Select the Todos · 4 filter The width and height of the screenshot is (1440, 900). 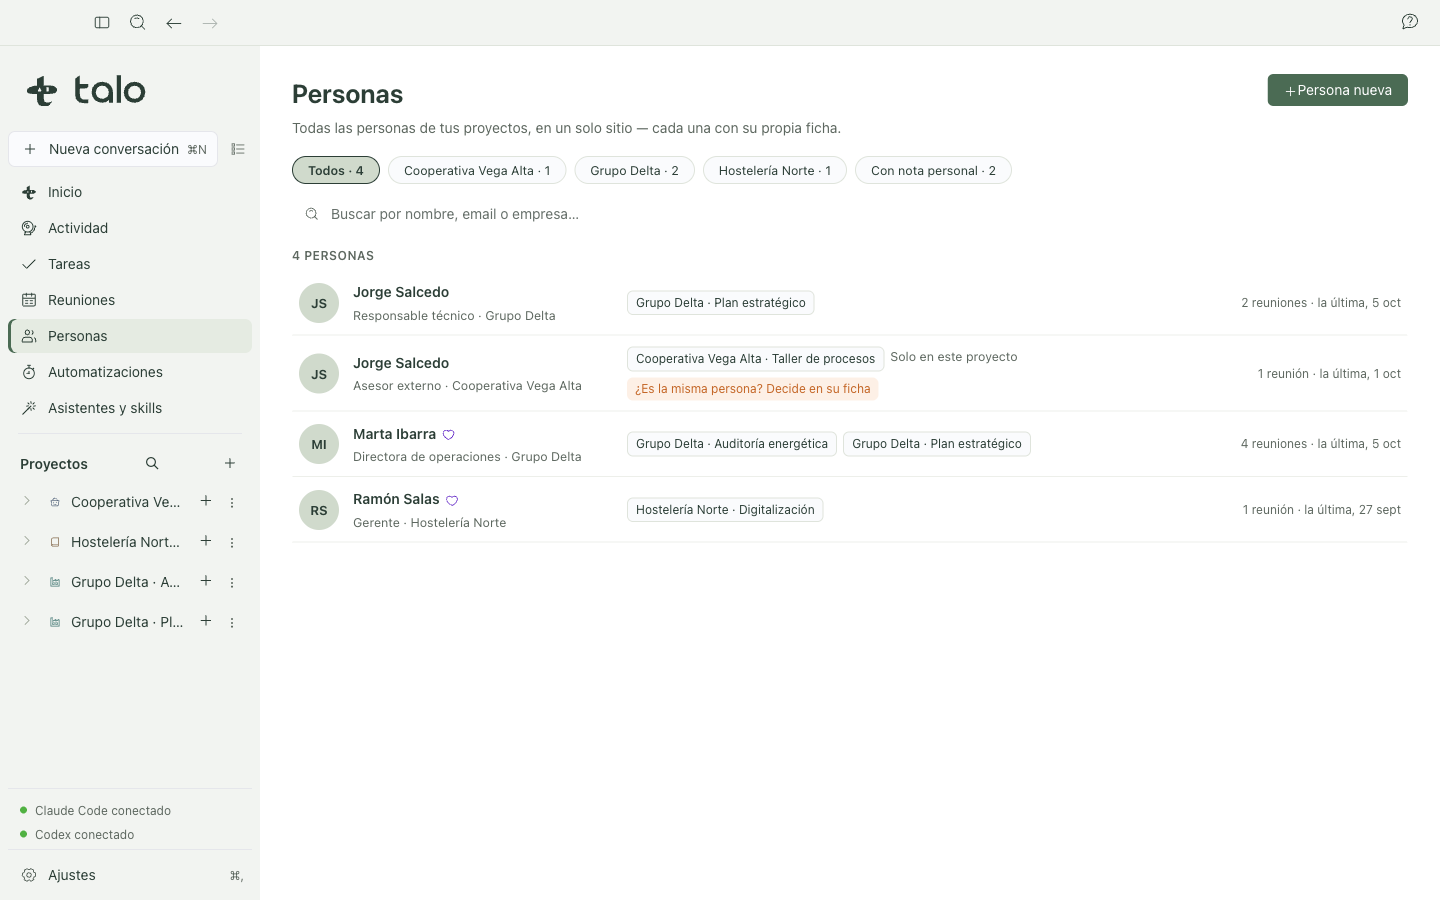click(x=336, y=170)
